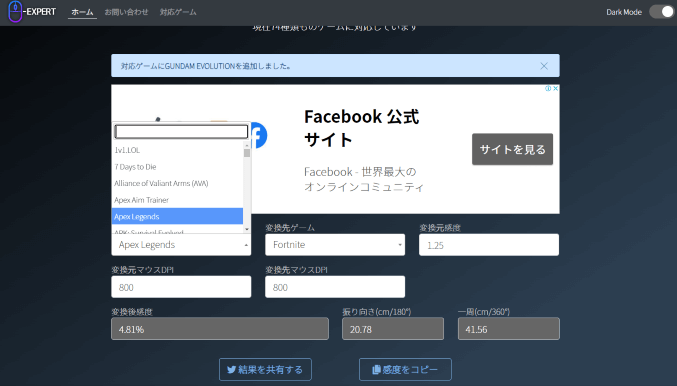Click the ad description about Facebook community
This screenshot has width=677, height=386.
(x=364, y=179)
